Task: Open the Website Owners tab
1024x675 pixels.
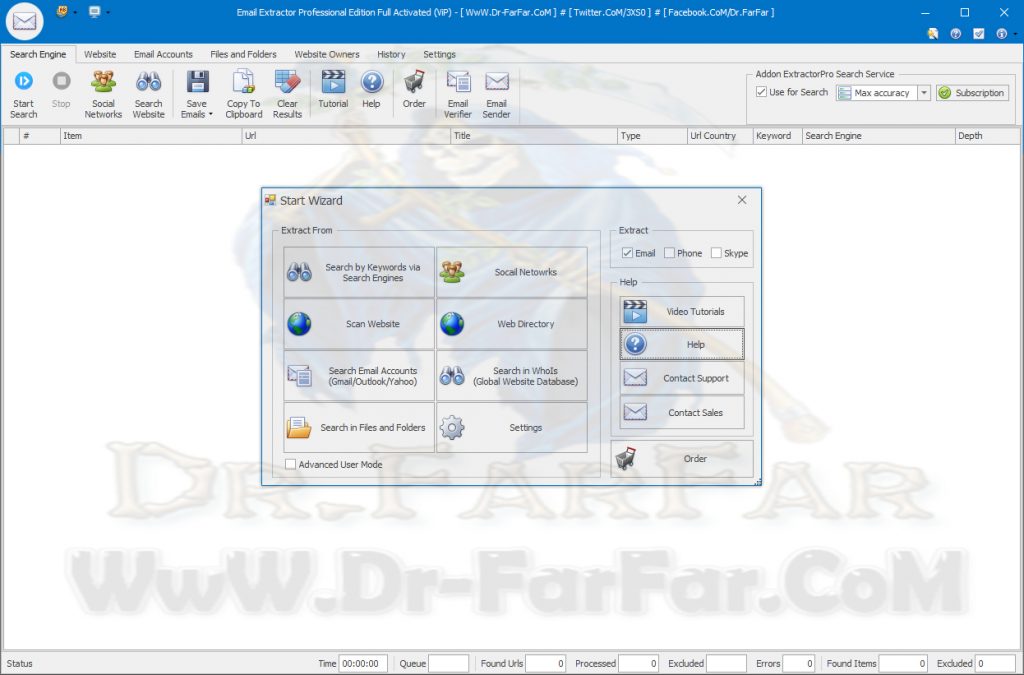Action: 326,54
